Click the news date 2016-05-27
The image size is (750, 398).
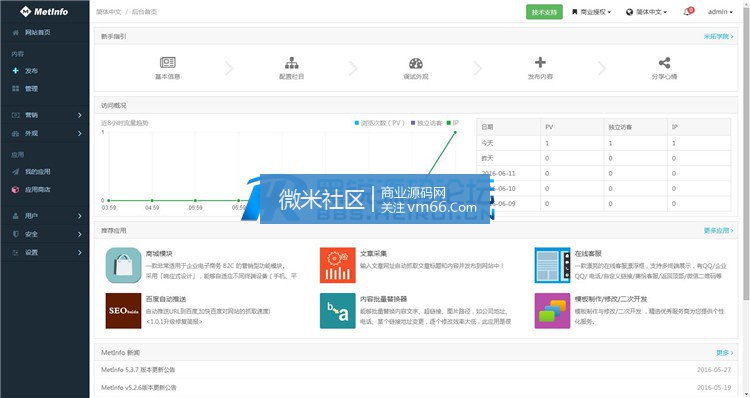tap(714, 370)
